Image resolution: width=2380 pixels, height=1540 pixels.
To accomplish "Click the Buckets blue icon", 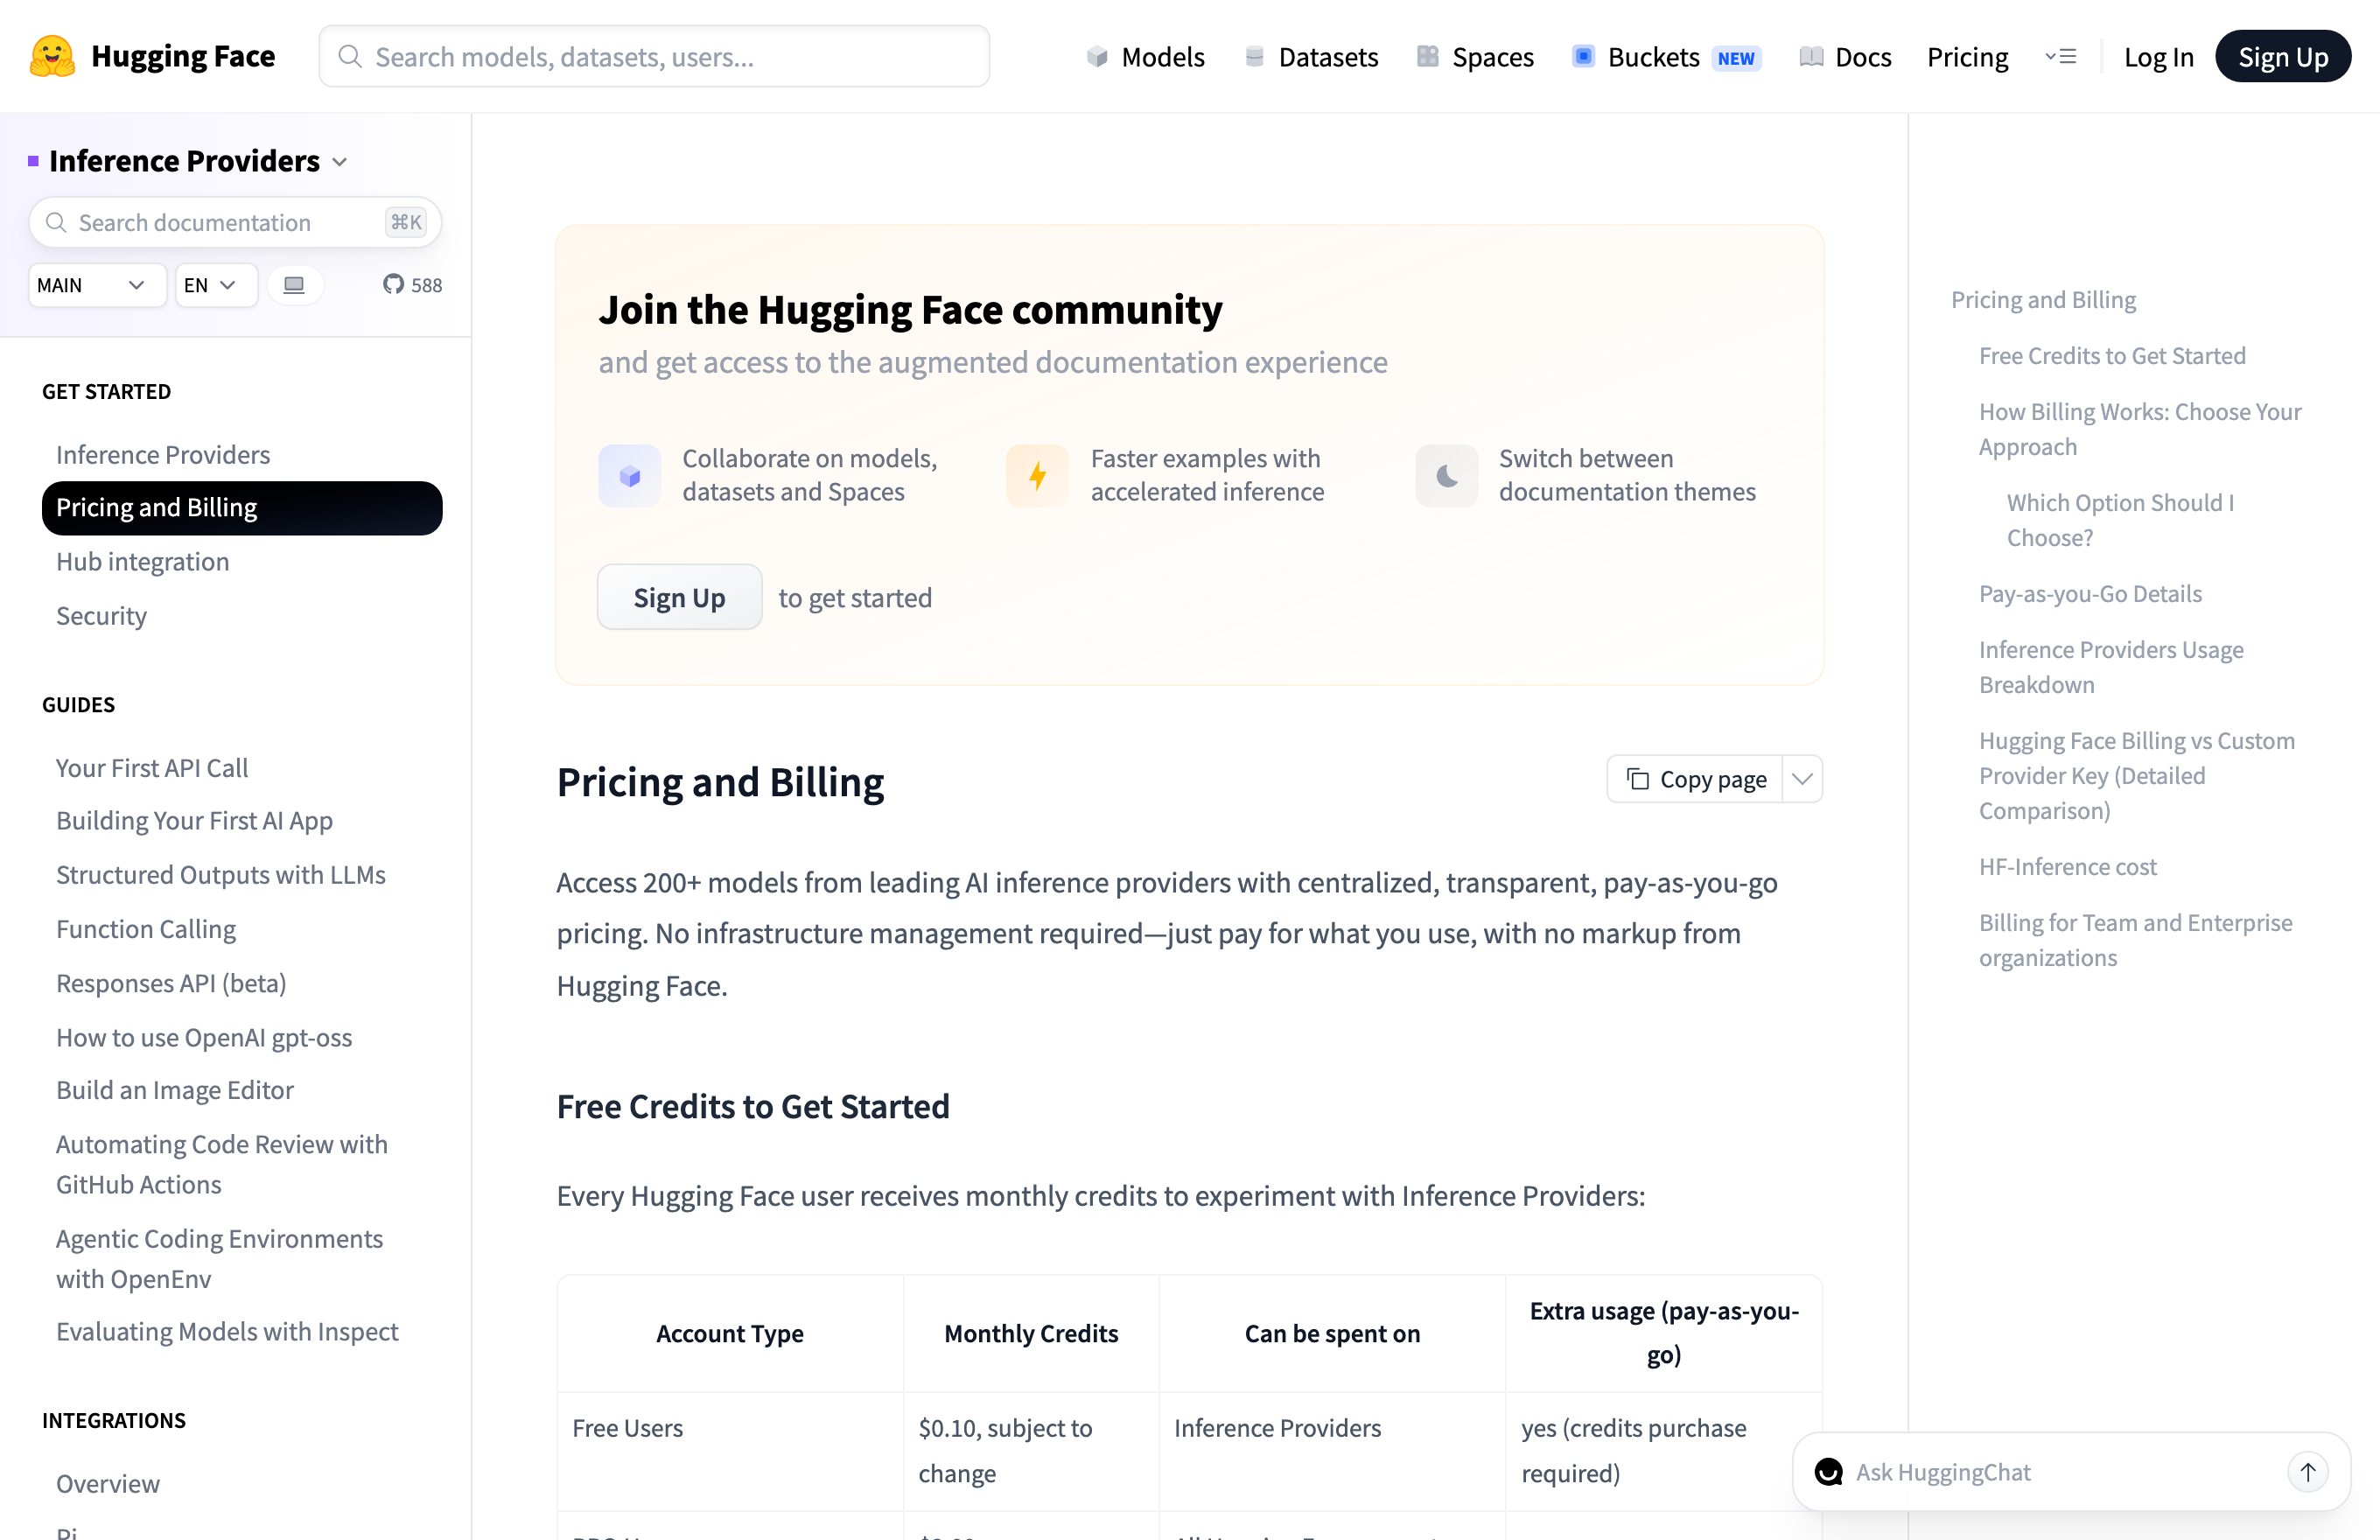I will (1583, 57).
